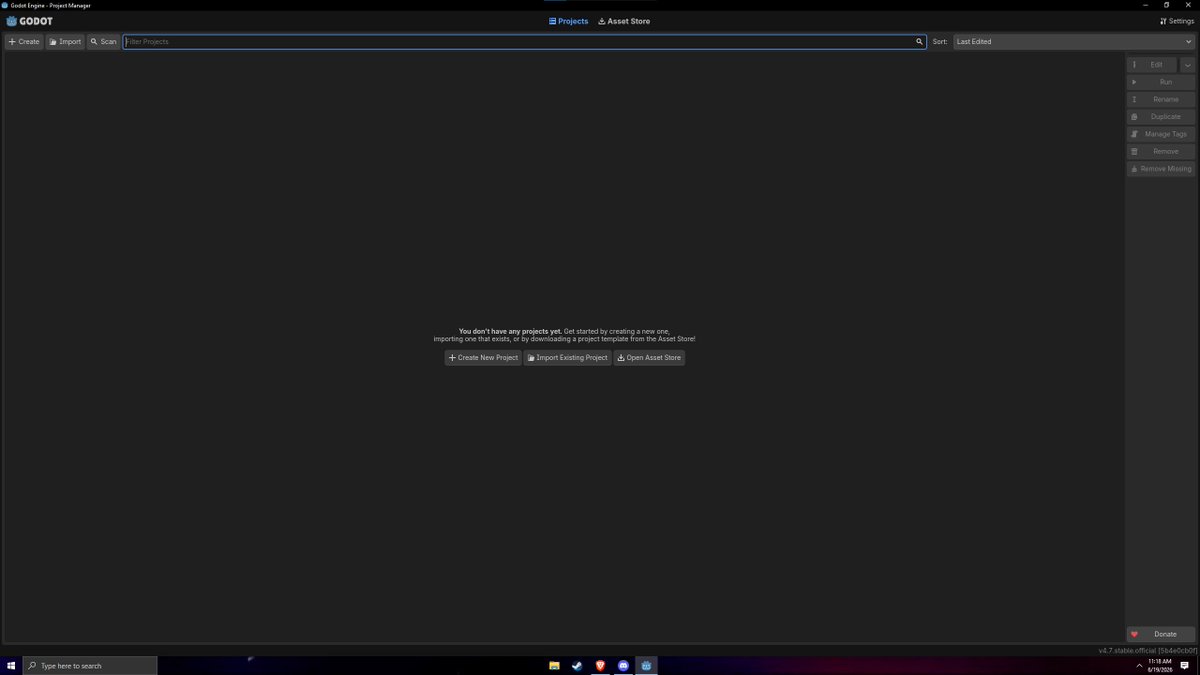The height and width of the screenshot is (675, 1200).
Task: Click the Rename button
Action: pyautogui.click(x=1161, y=99)
